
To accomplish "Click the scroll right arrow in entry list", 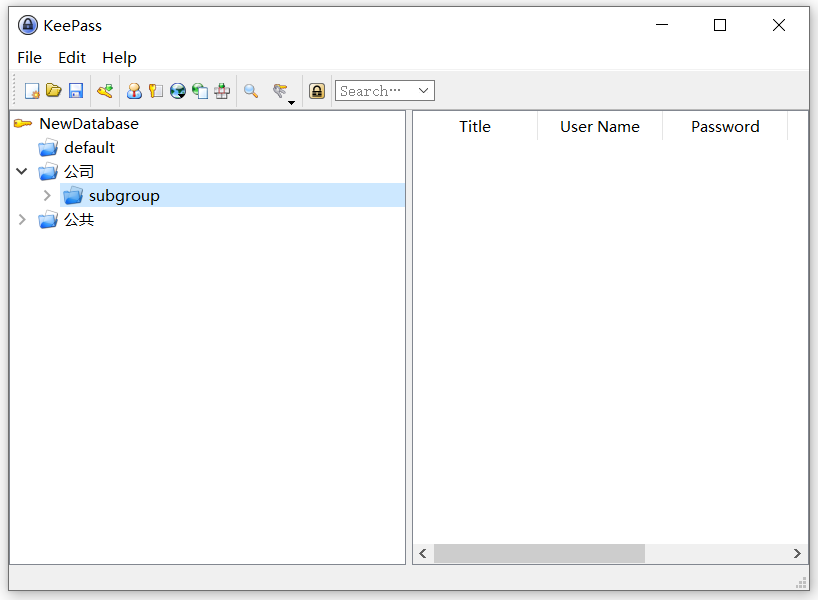I will pos(797,553).
